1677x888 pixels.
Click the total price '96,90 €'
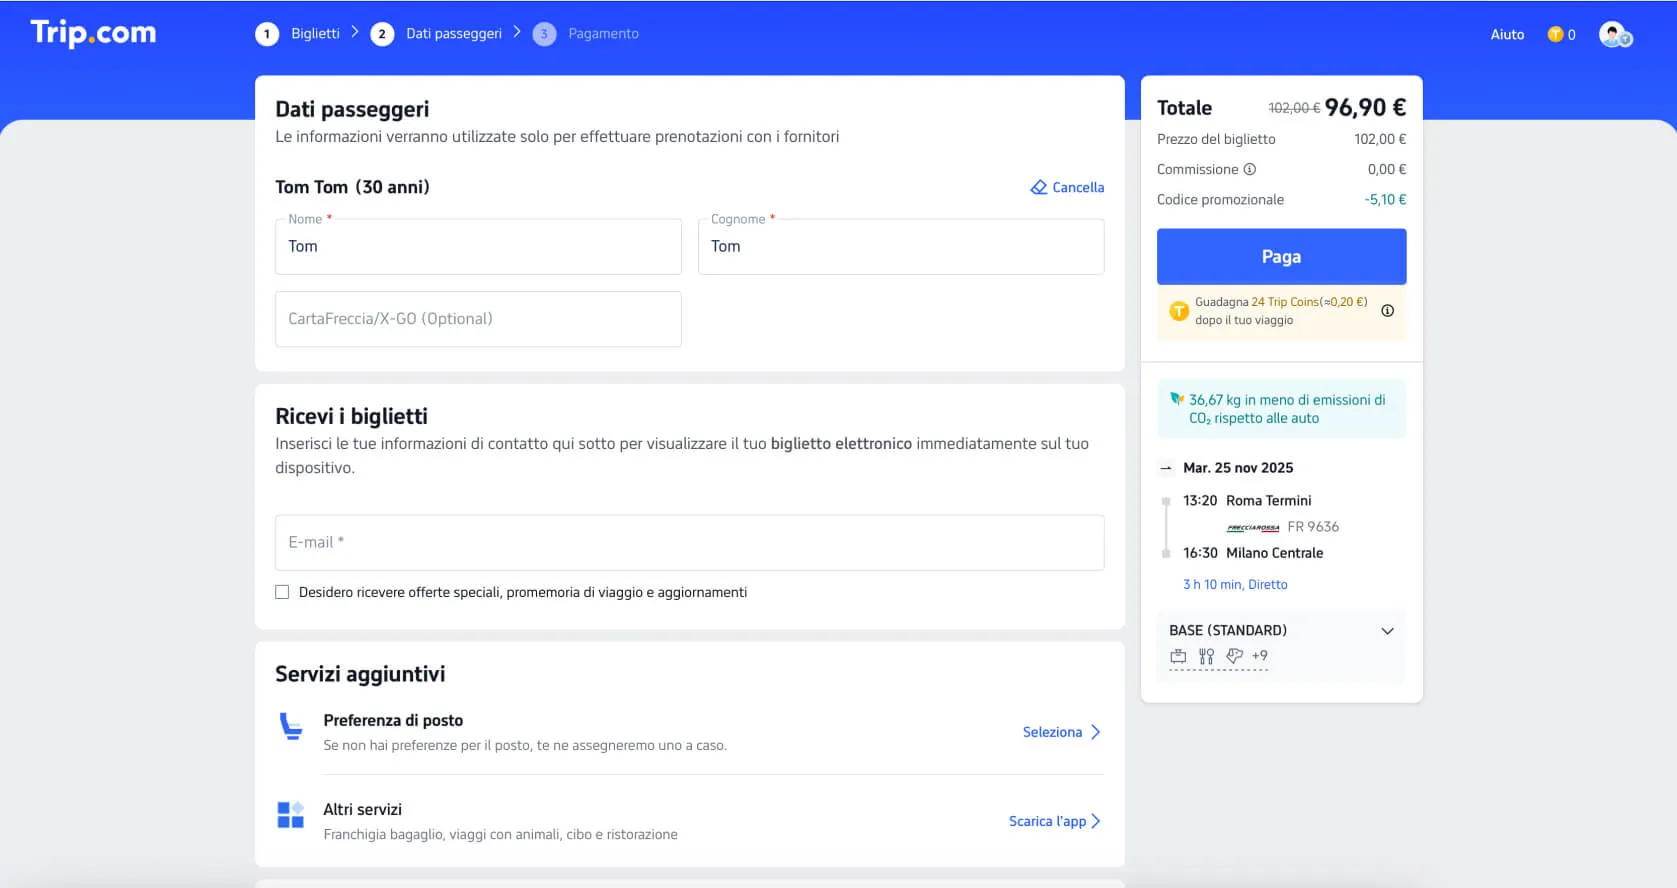click(1365, 107)
